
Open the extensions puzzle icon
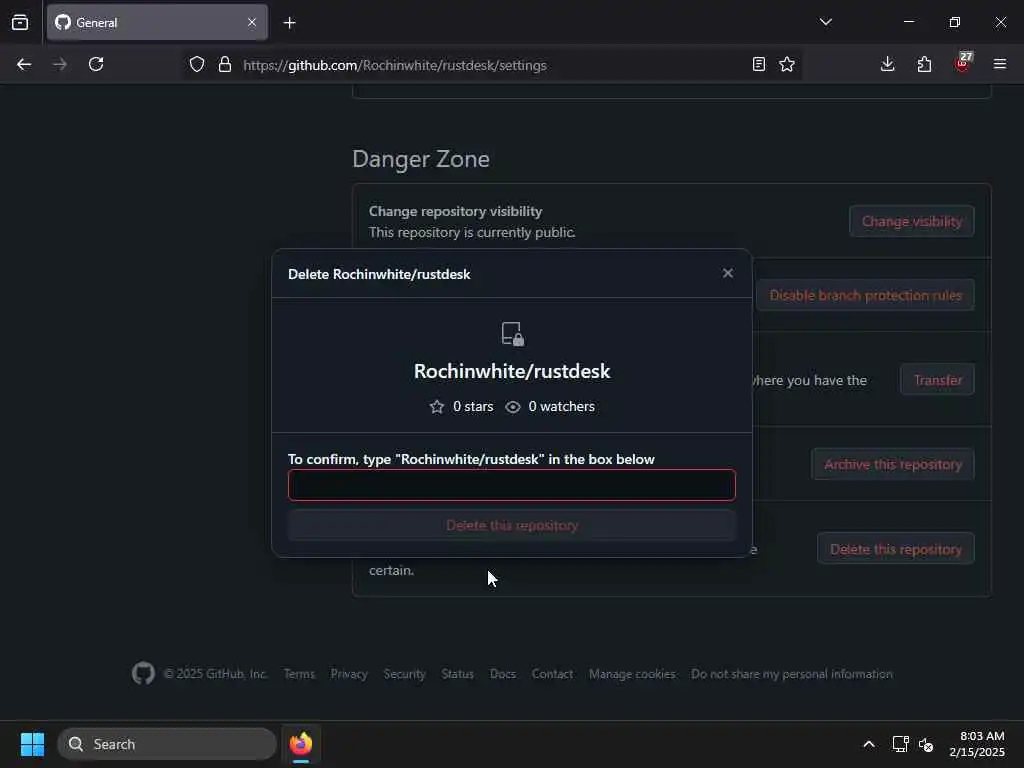coord(924,65)
